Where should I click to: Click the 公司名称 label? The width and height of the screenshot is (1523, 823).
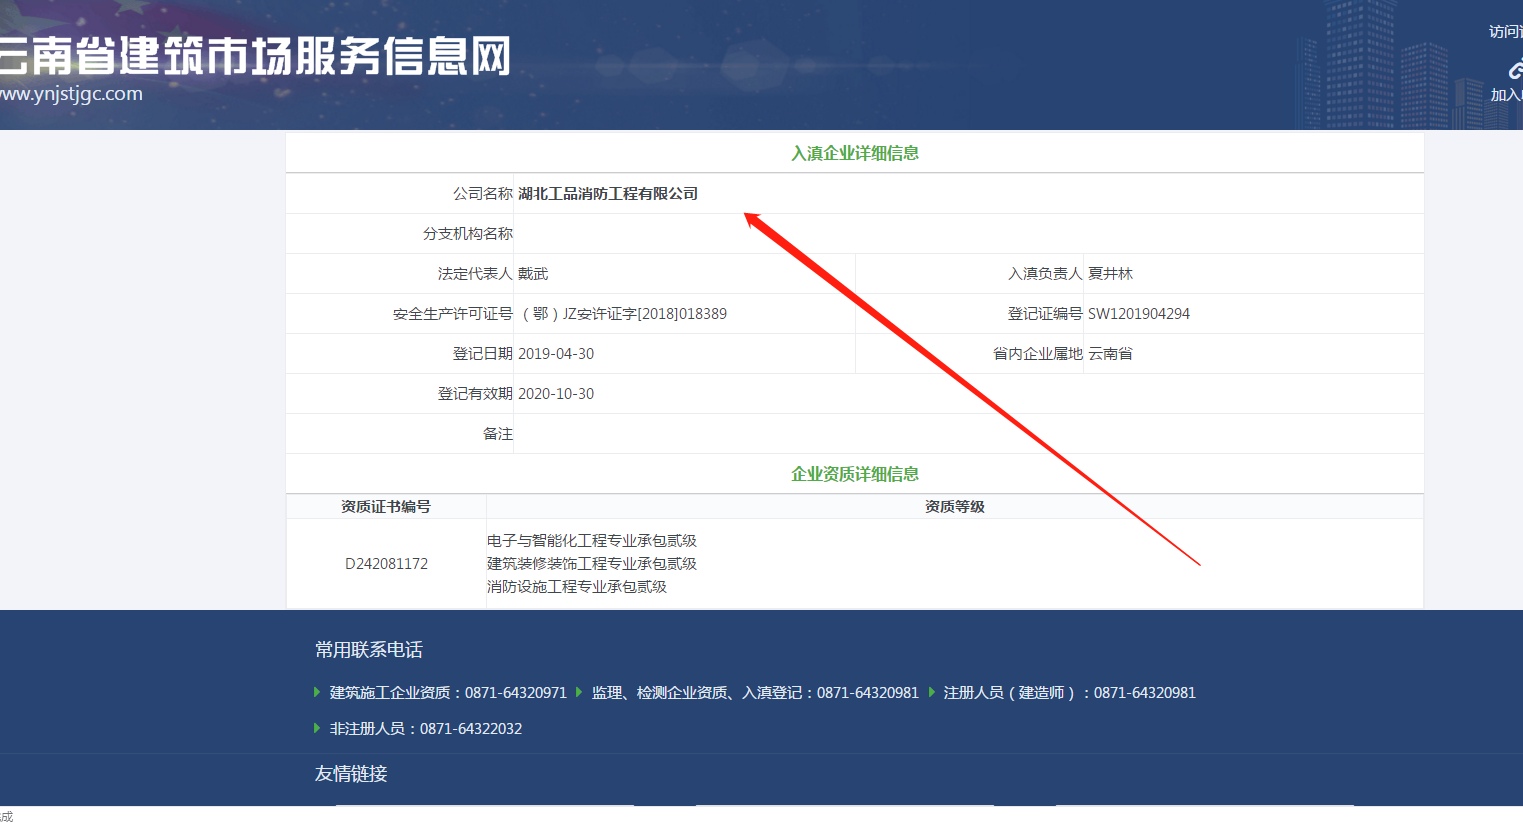click(x=483, y=194)
